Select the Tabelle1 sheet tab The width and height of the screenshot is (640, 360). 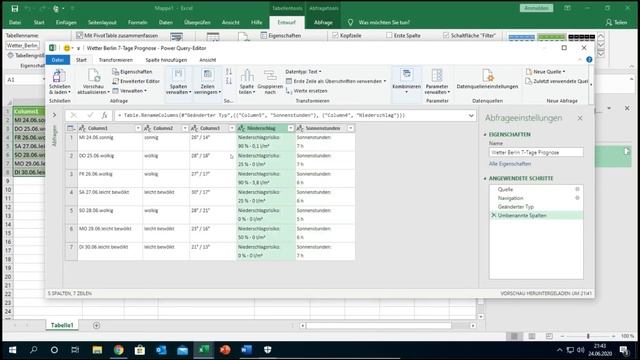62,325
